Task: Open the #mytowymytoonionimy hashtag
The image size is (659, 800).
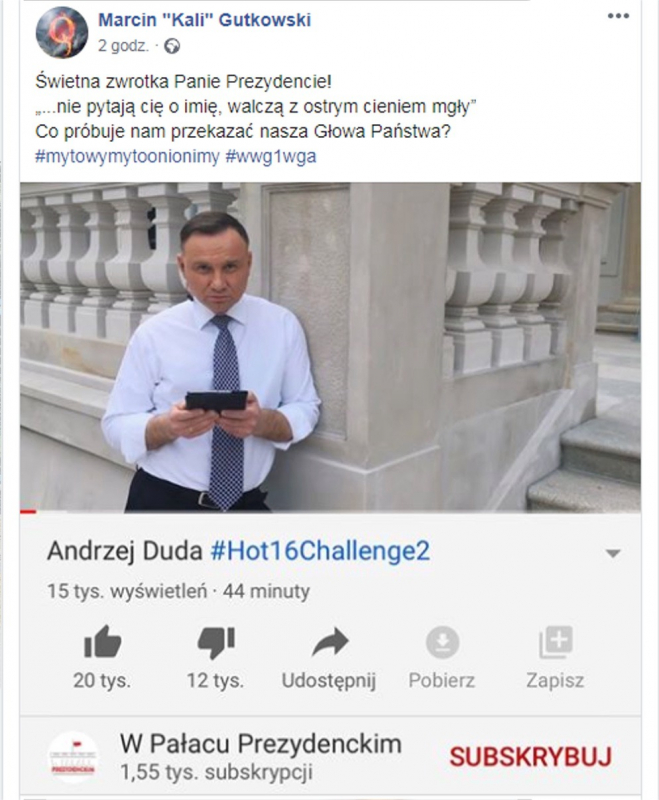Action: (x=127, y=156)
